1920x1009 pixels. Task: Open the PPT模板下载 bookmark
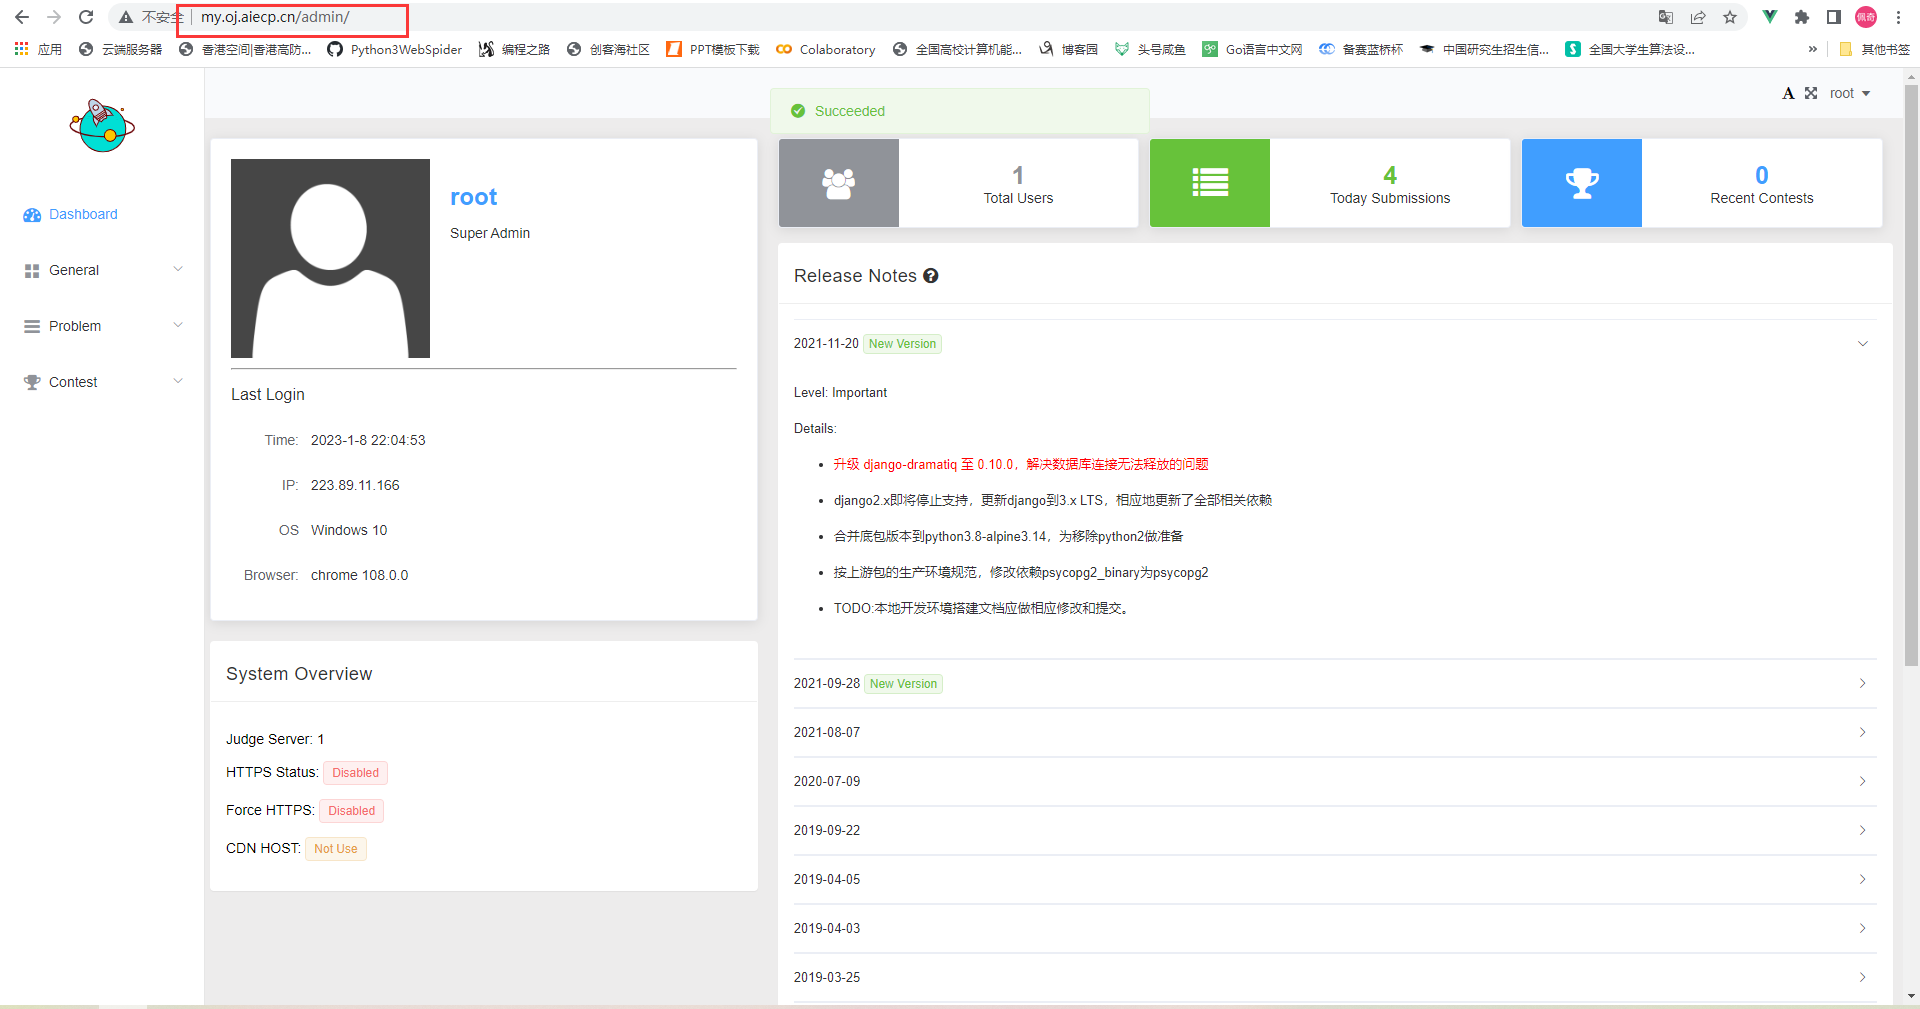click(712, 49)
